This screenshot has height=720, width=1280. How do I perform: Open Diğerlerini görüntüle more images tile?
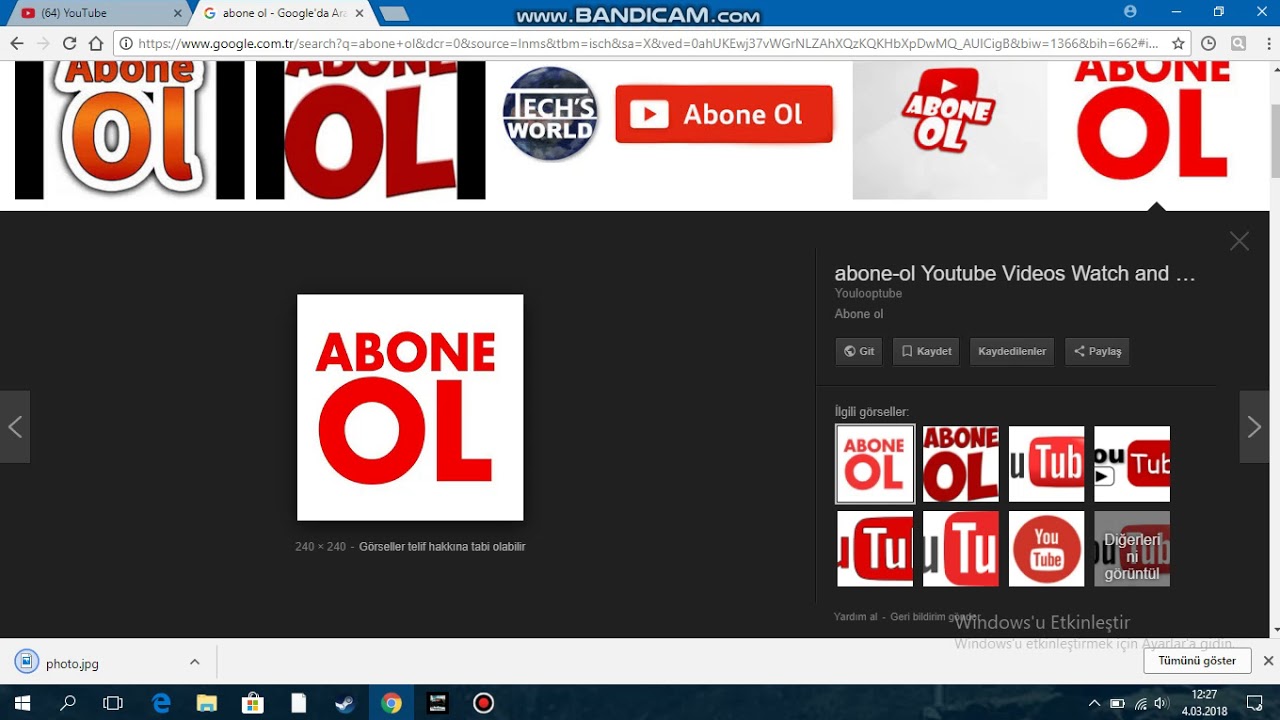pos(1132,548)
